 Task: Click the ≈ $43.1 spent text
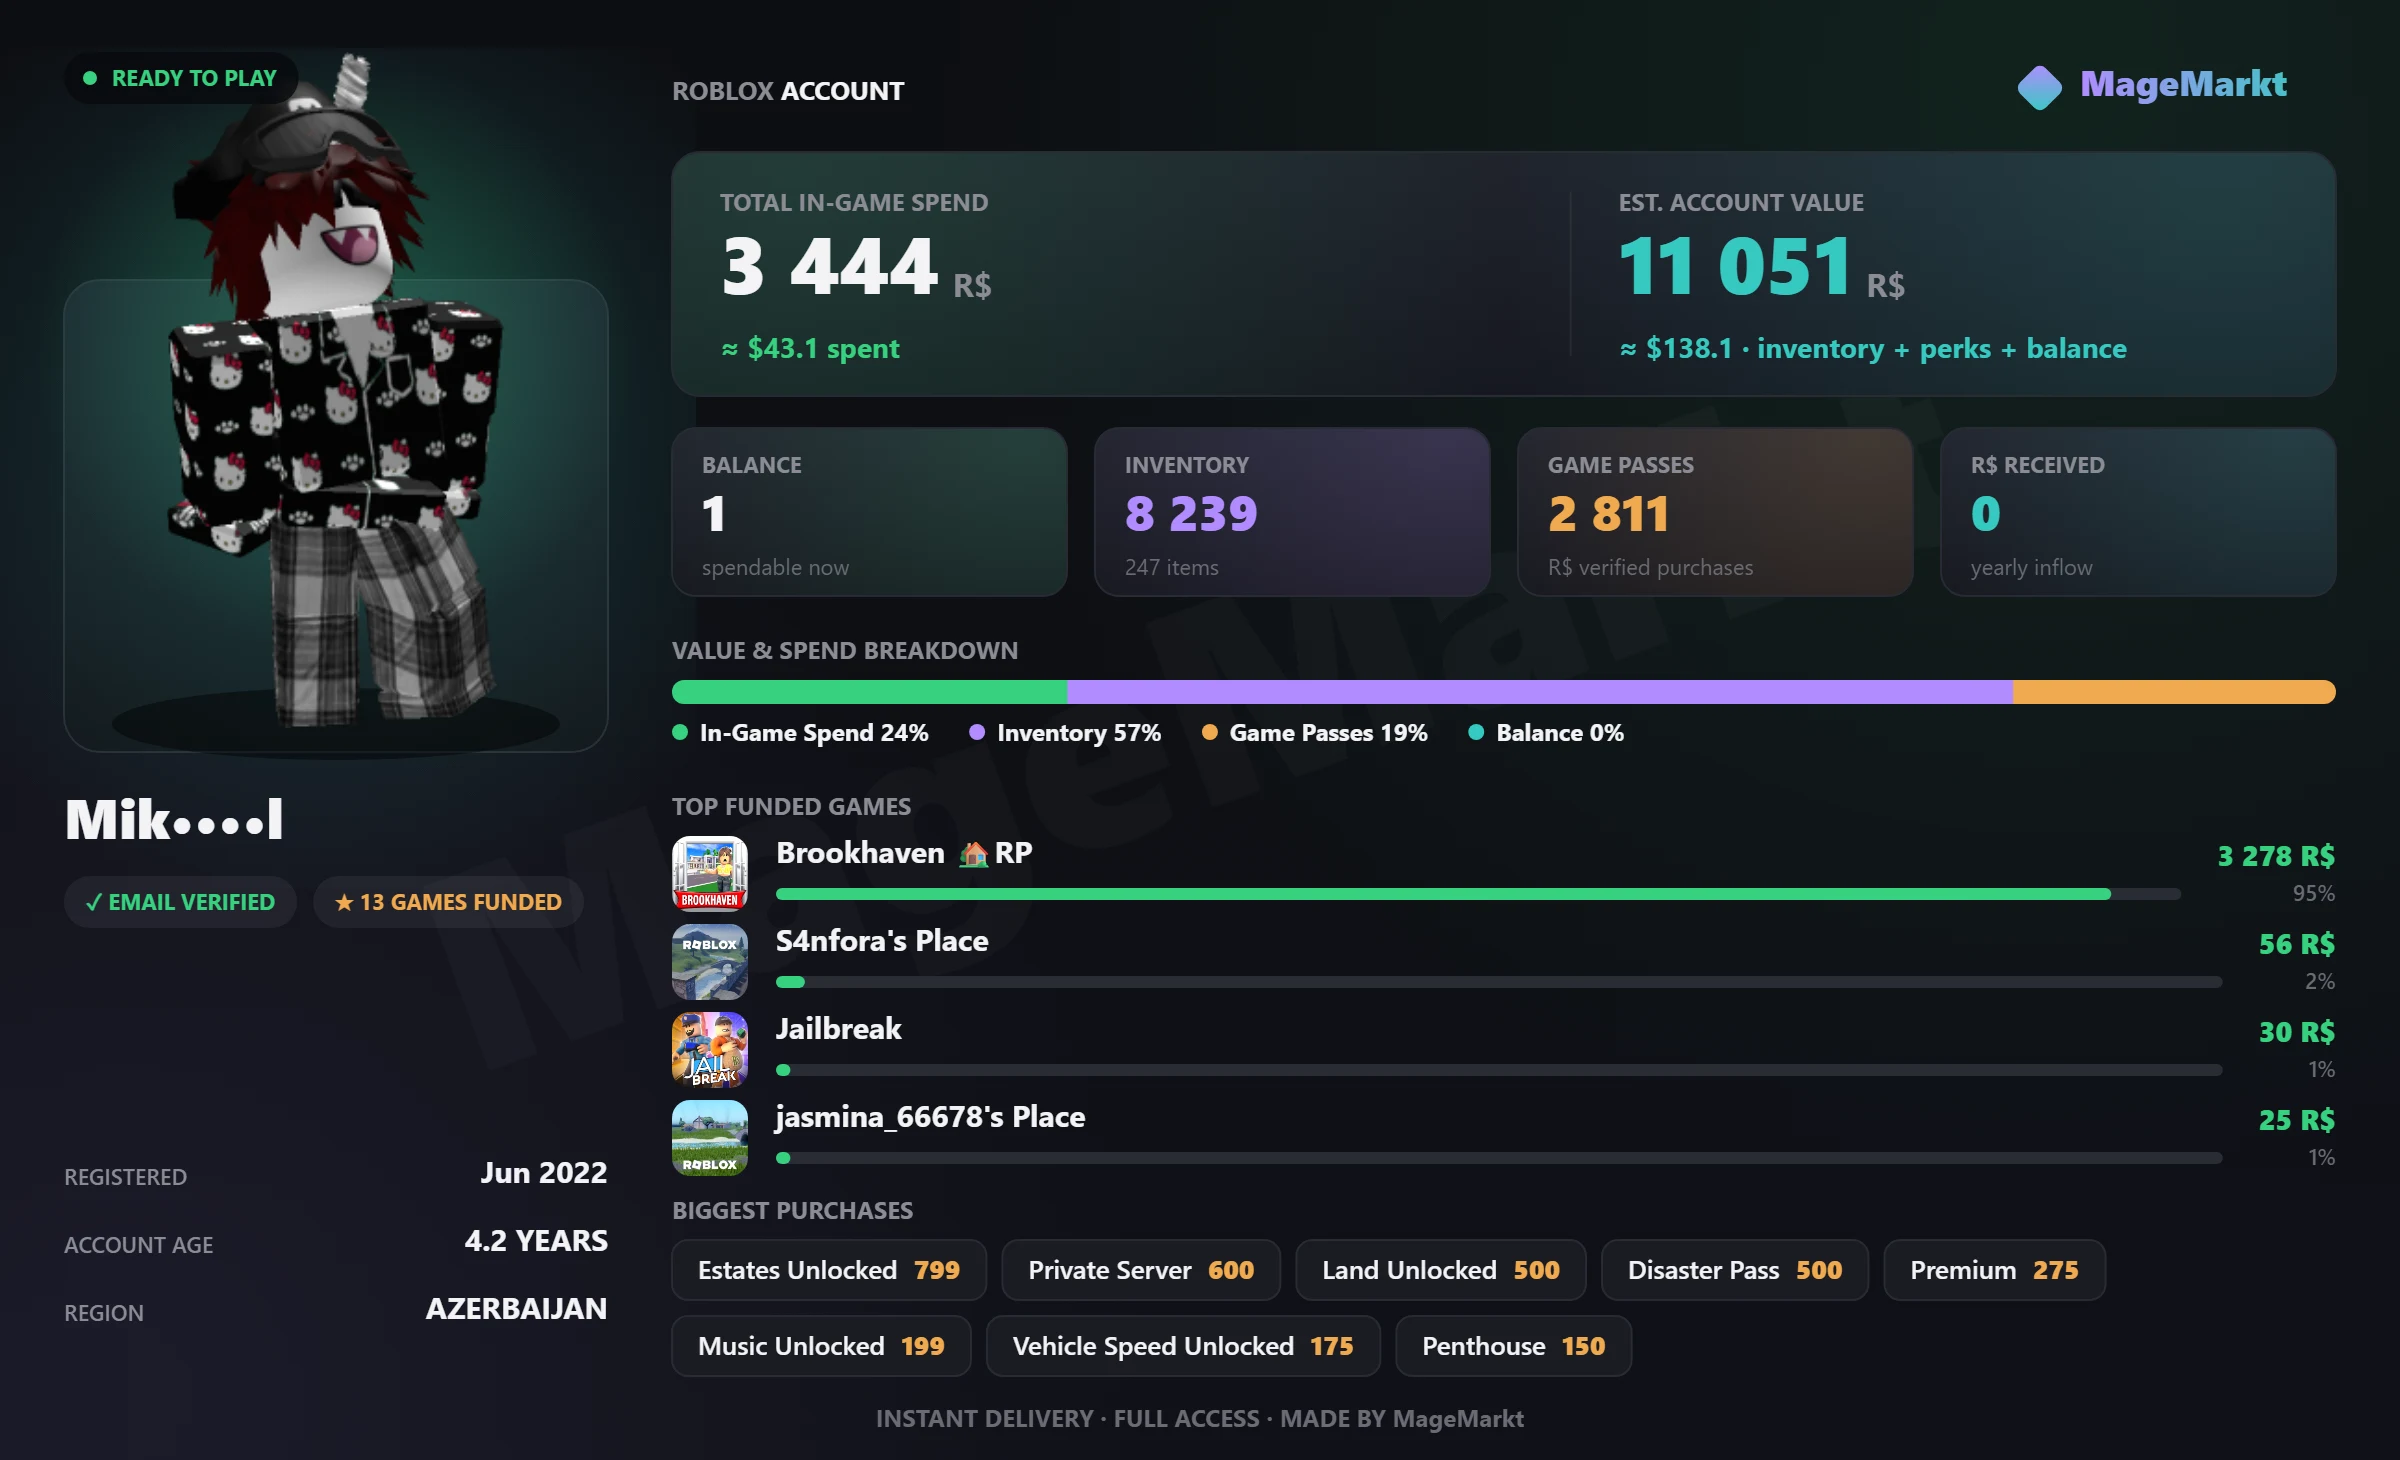[811, 348]
